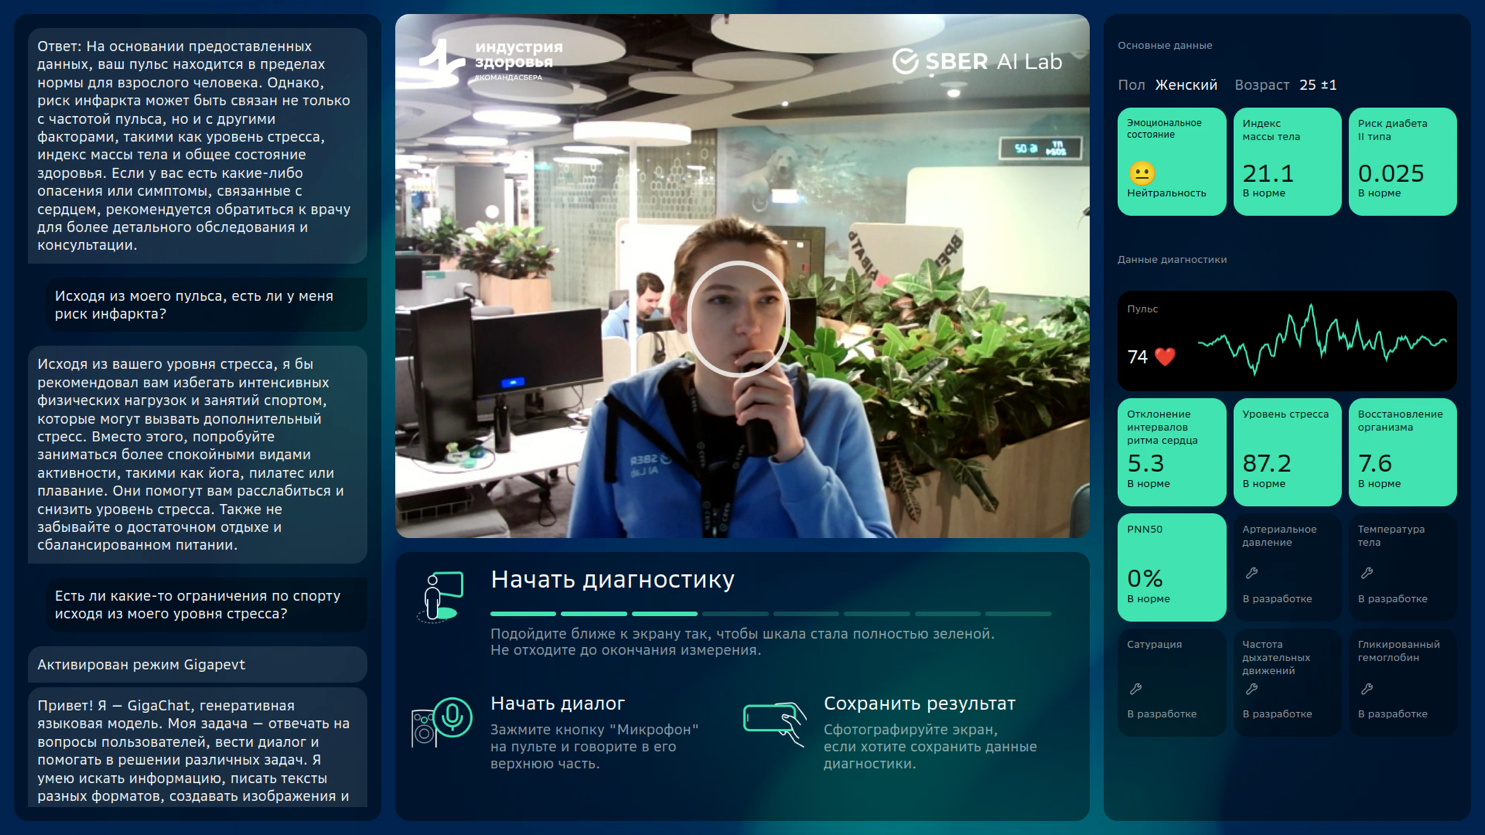The image size is (1485, 835).
Task: Click the wrench icon under Температура тела
Action: (1366, 573)
